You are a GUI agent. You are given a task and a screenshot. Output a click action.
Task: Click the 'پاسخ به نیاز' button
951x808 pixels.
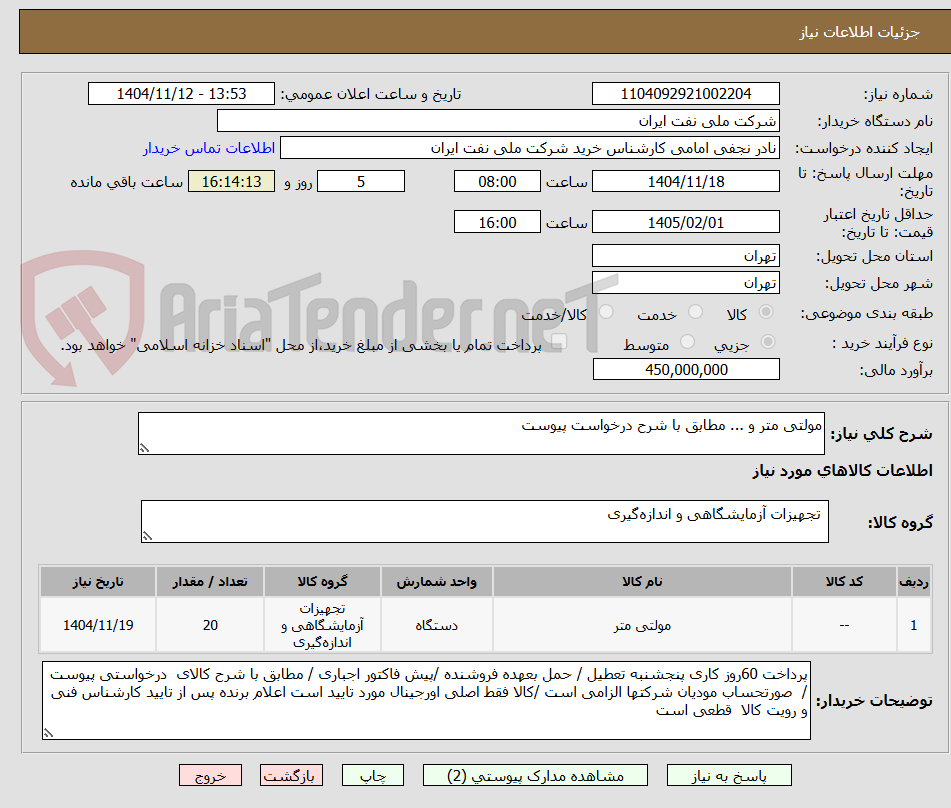pyautogui.click(x=729, y=775)
